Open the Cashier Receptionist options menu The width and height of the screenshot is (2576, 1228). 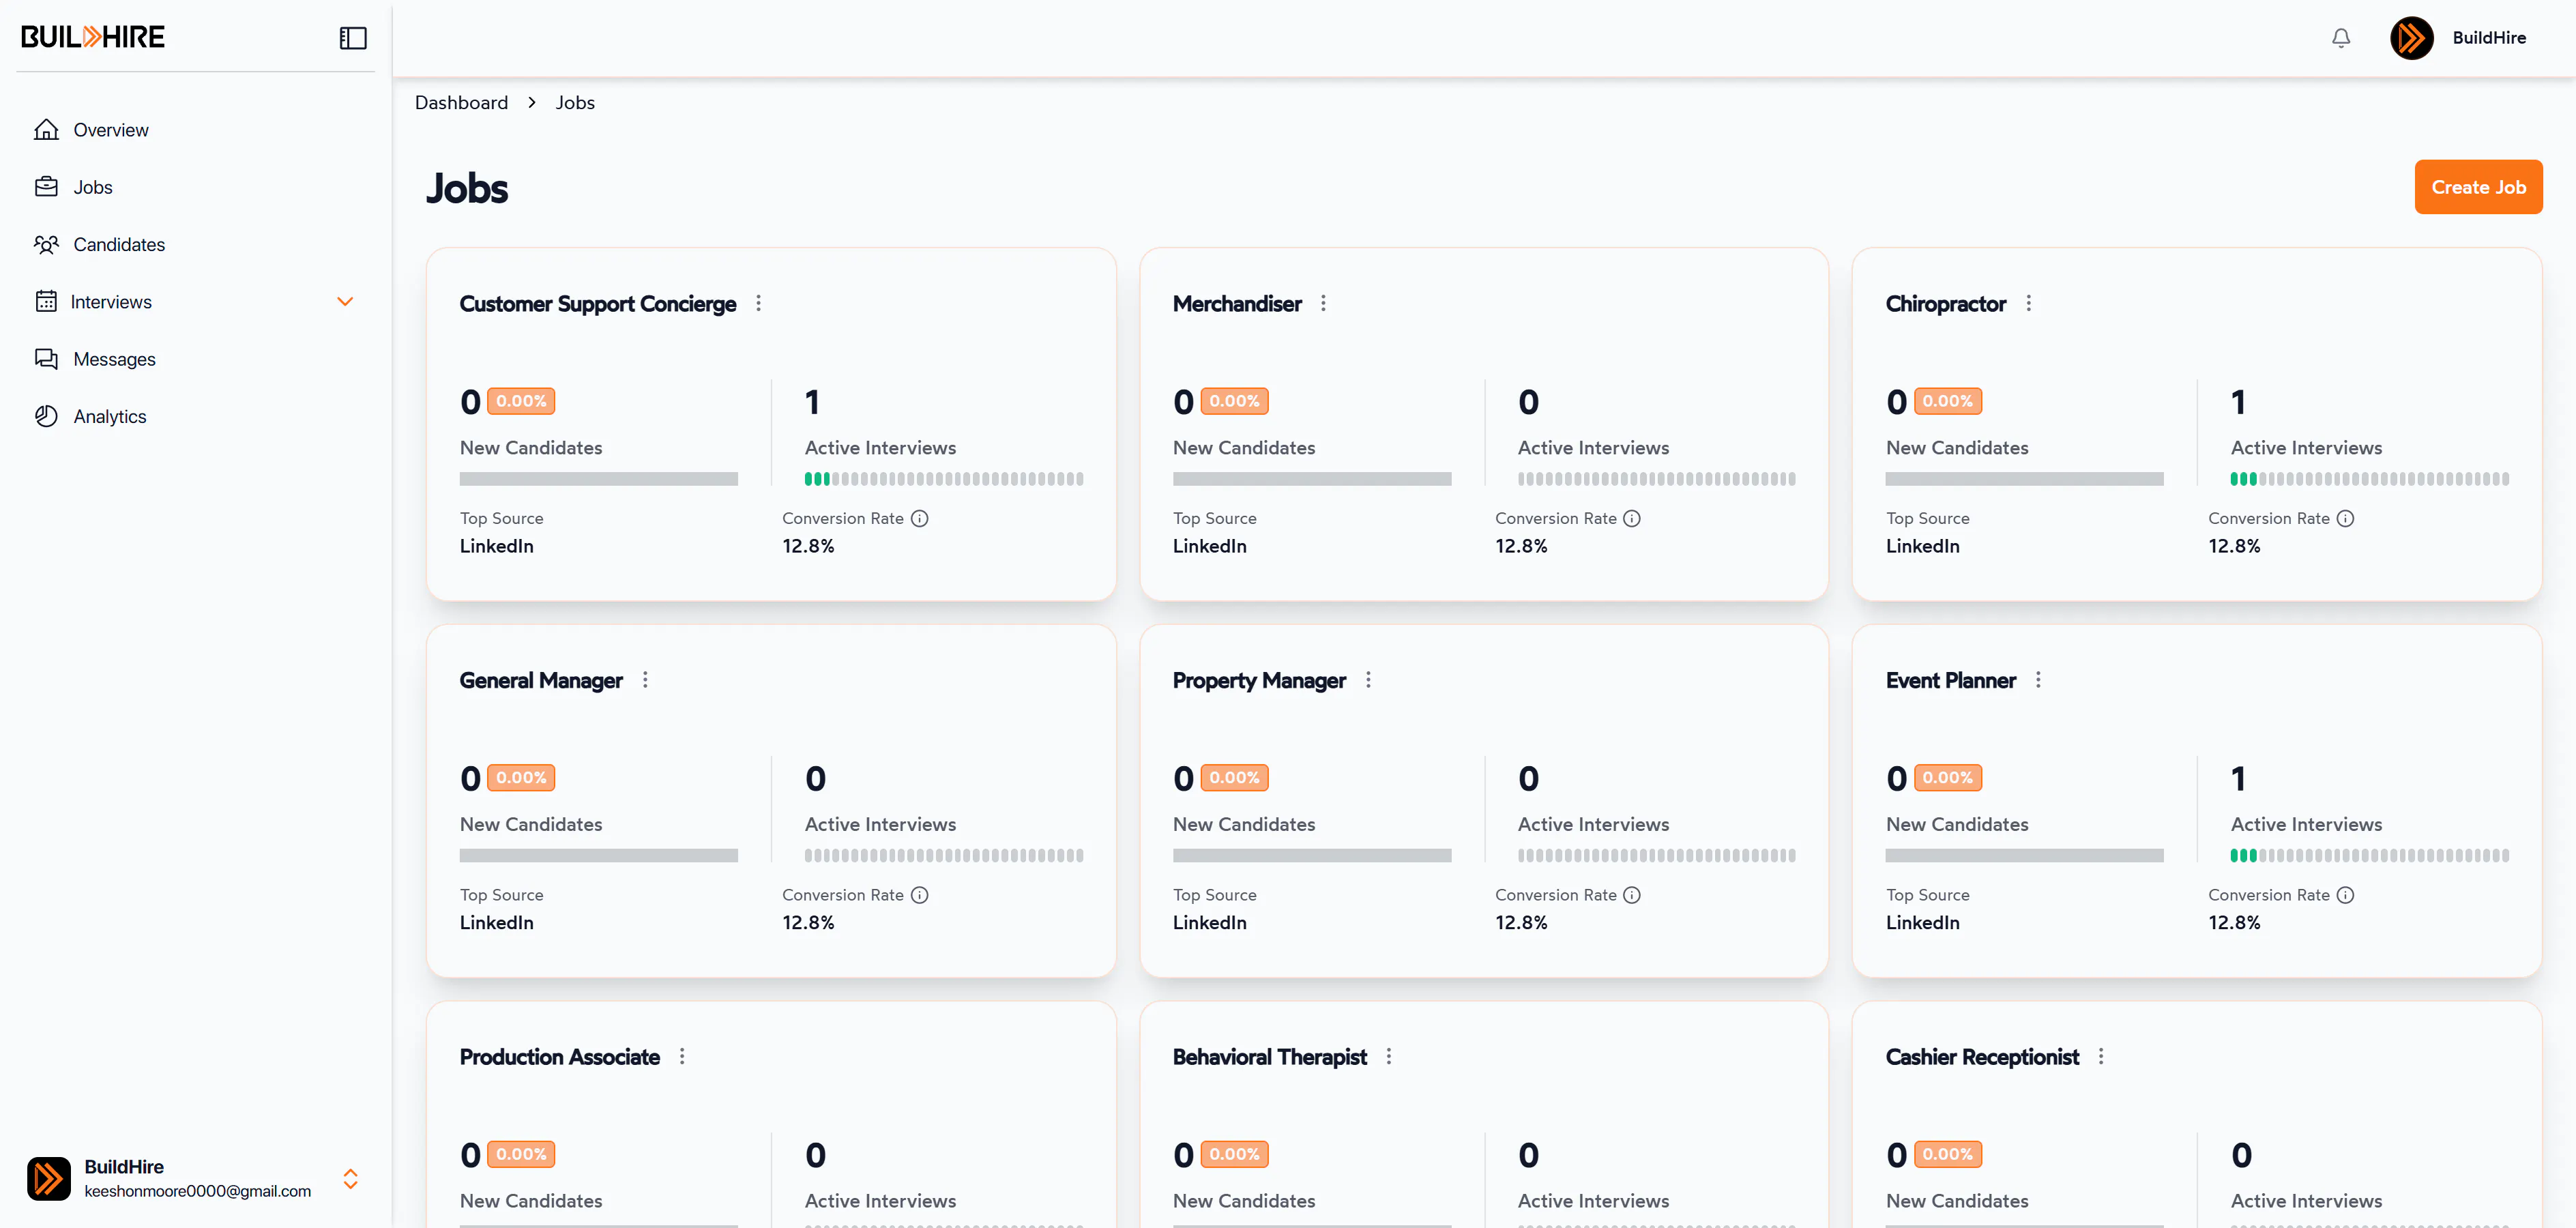tap(2101, 1056)
